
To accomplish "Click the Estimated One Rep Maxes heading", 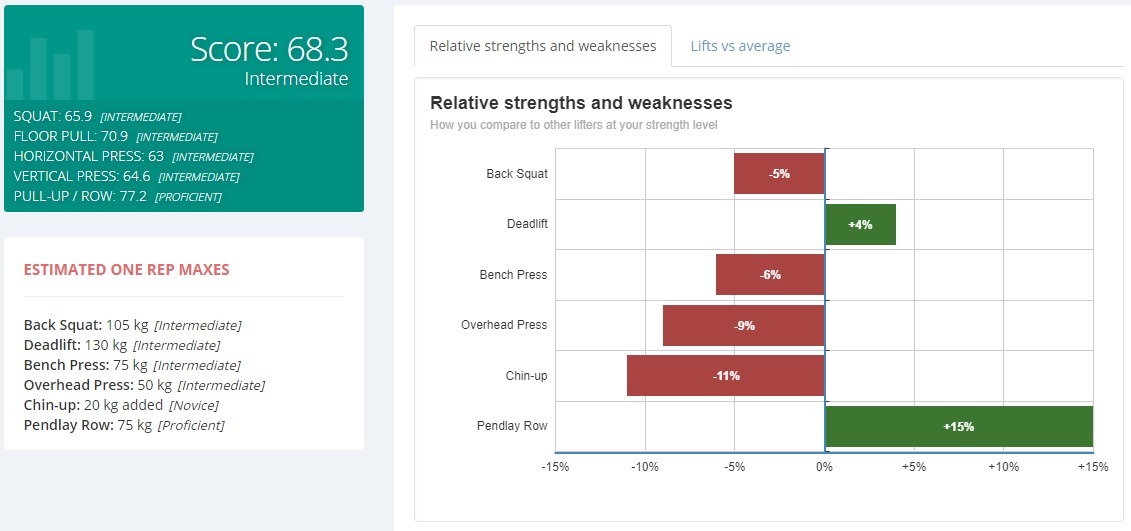I will coord(126,269).
